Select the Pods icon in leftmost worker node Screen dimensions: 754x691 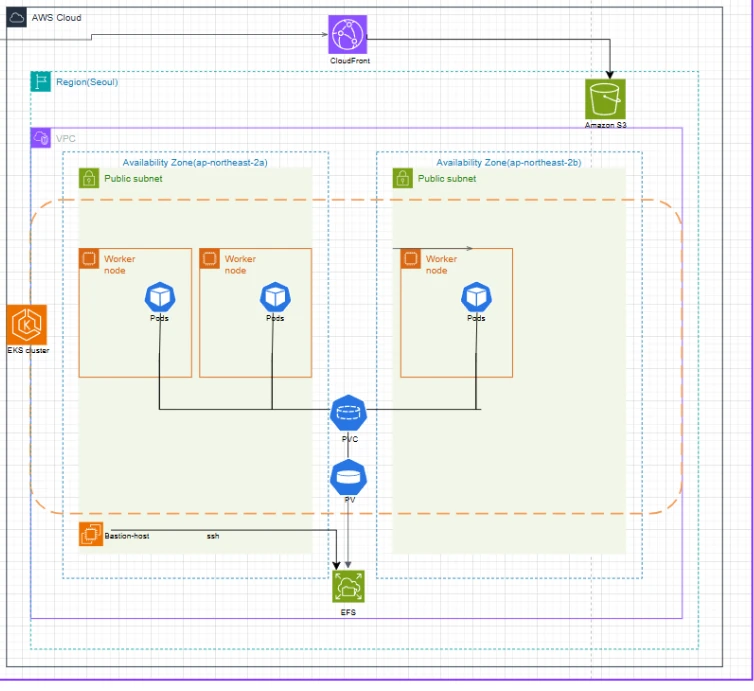click(x=160, y=296)
